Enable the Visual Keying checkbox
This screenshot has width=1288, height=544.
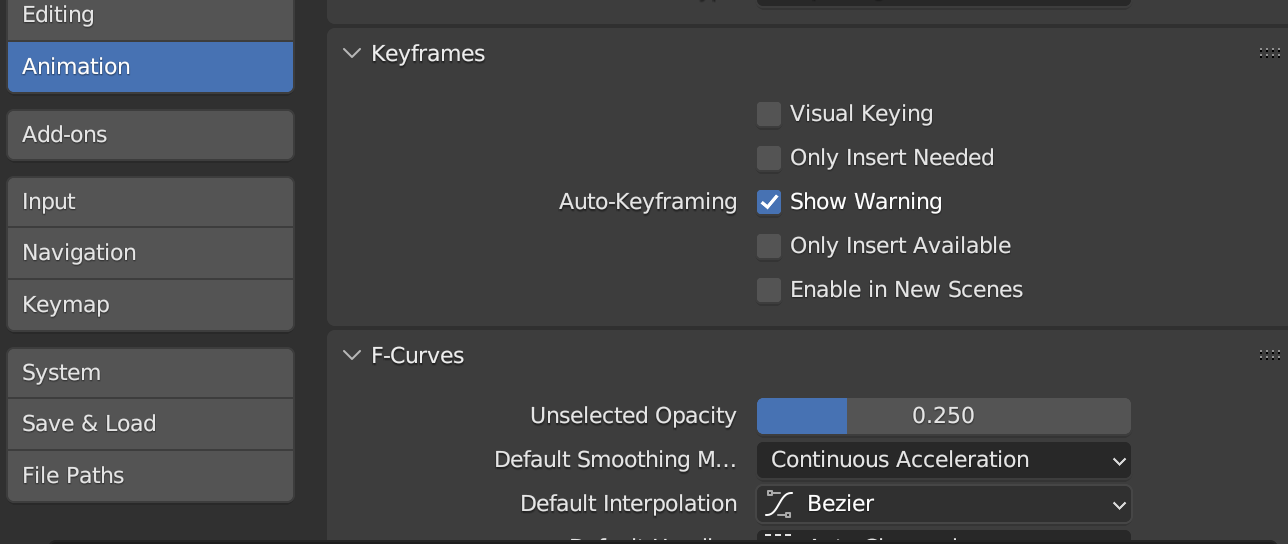point(769,114)
